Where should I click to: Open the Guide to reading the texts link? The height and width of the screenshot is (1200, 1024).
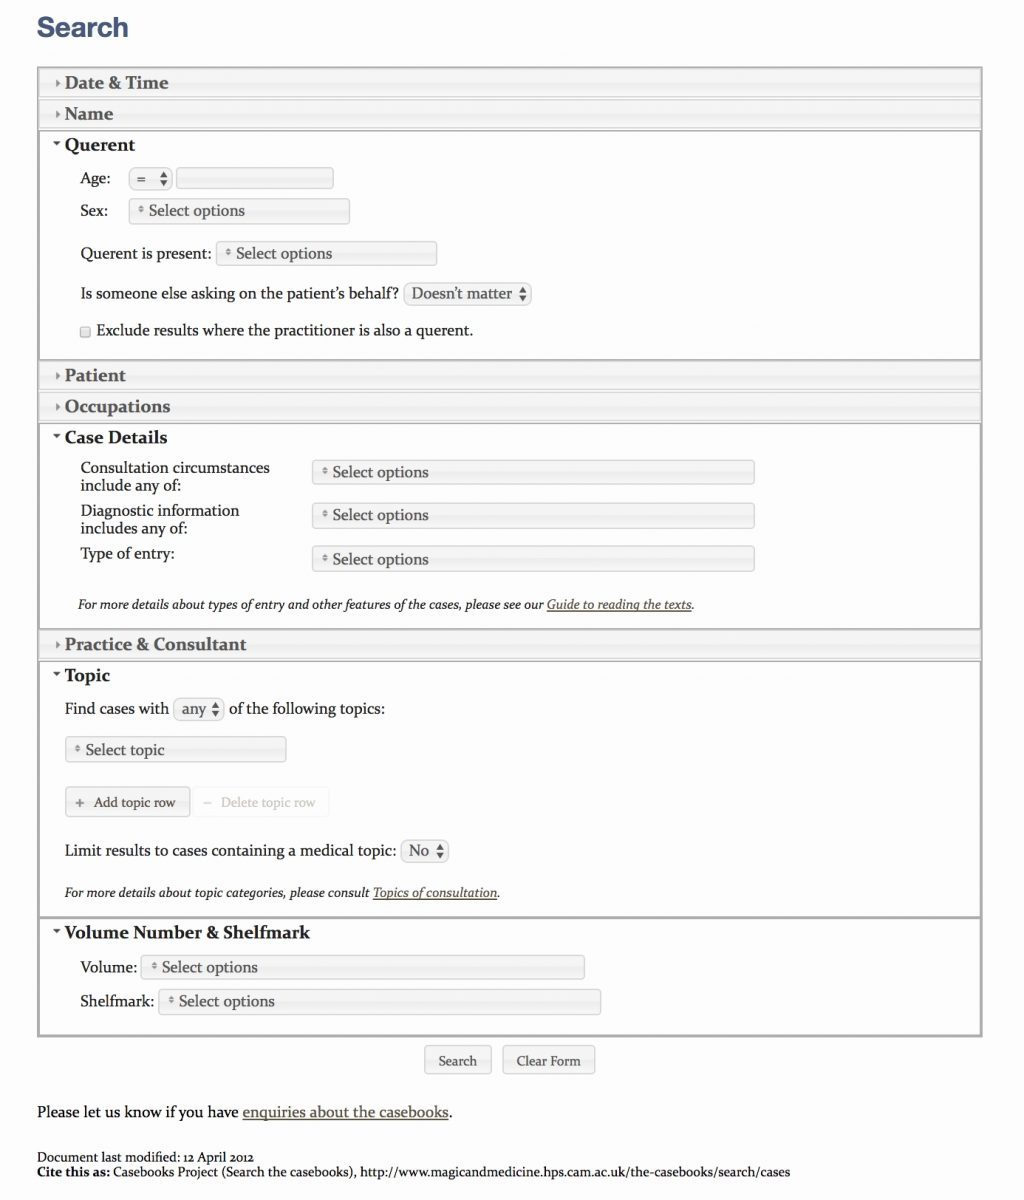pyautogui.click(x=619, y=605)
